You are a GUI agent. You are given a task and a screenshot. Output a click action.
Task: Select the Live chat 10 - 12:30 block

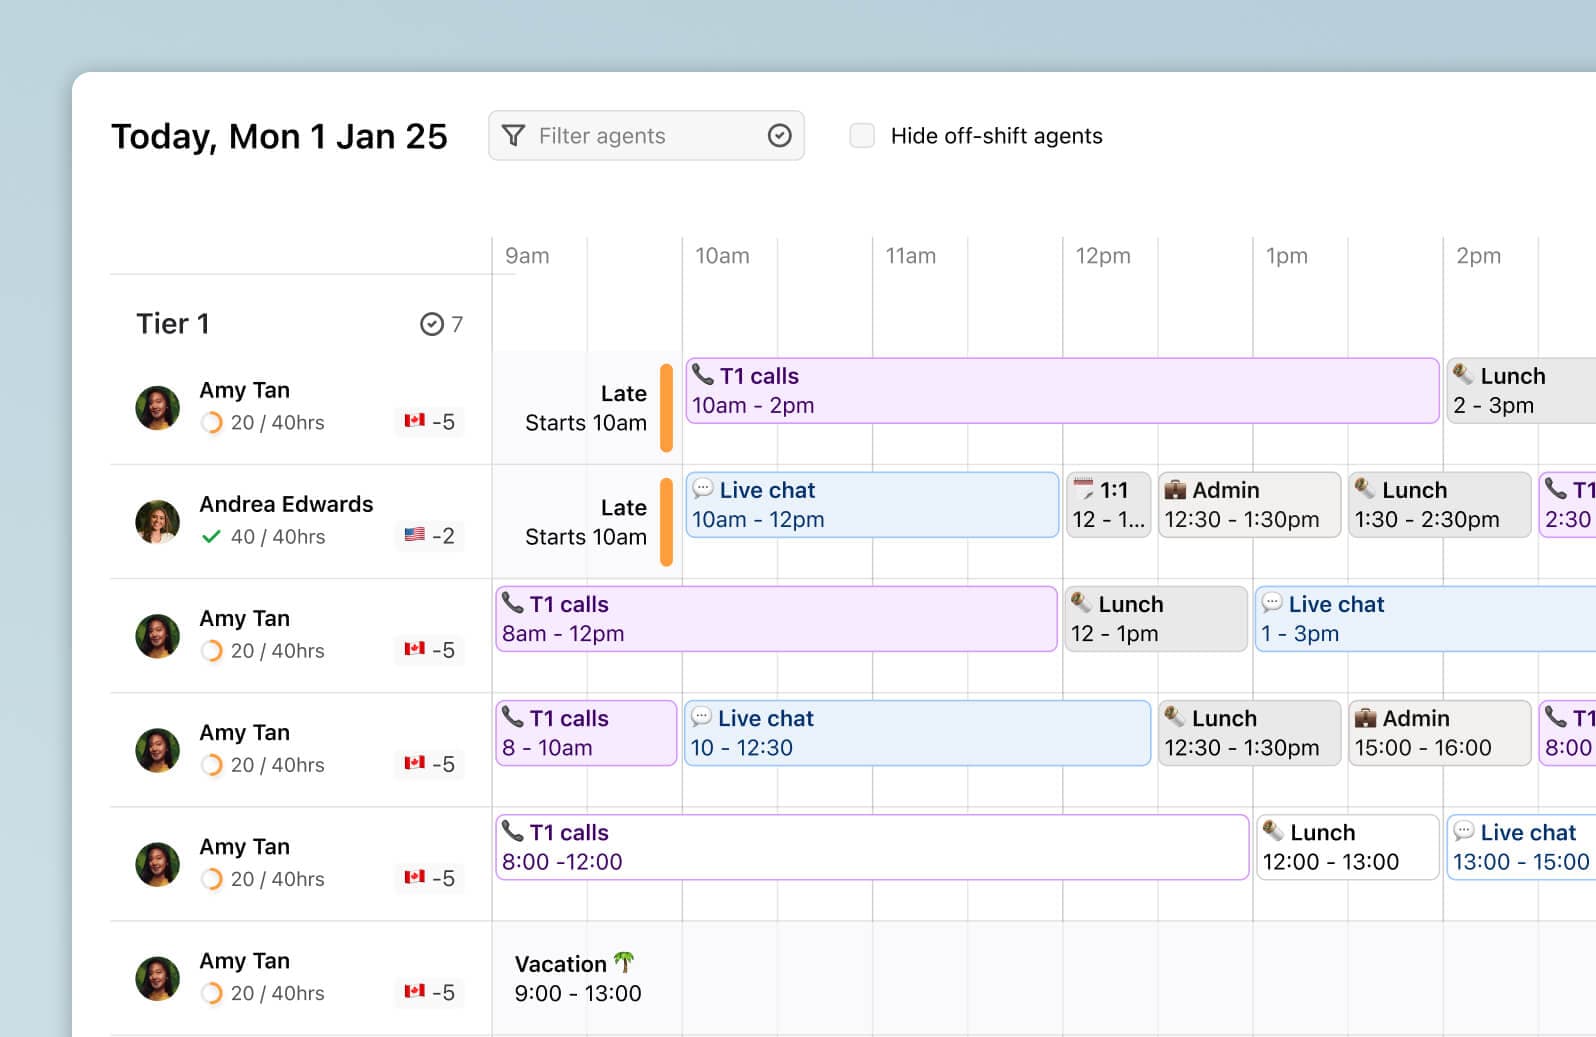pos(916,733)
